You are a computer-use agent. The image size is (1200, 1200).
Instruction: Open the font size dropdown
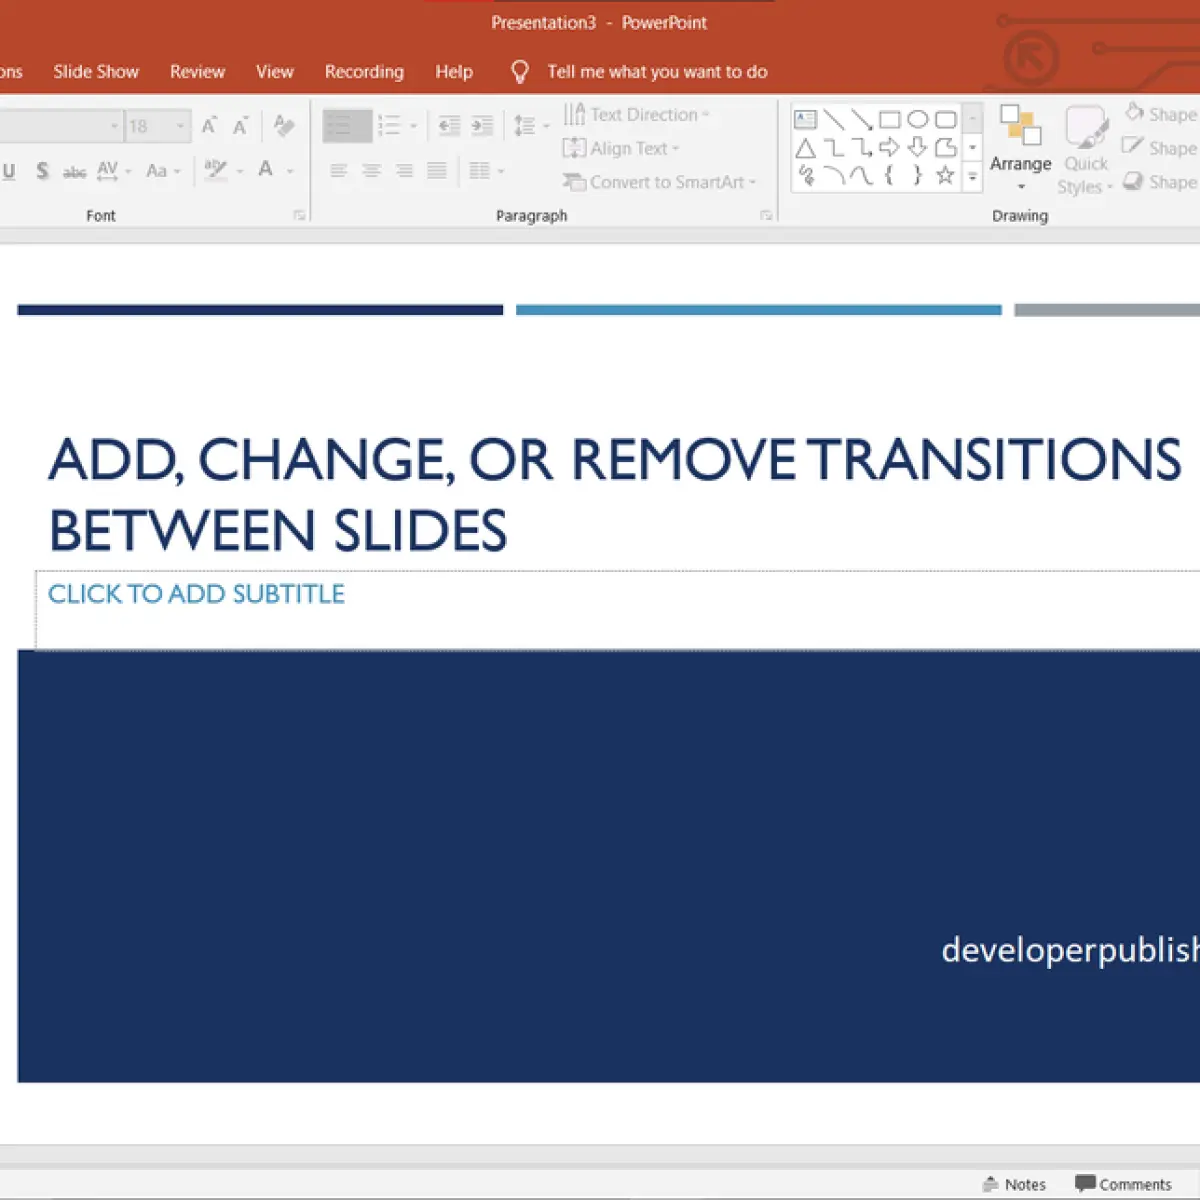click(x=181, y=126)
